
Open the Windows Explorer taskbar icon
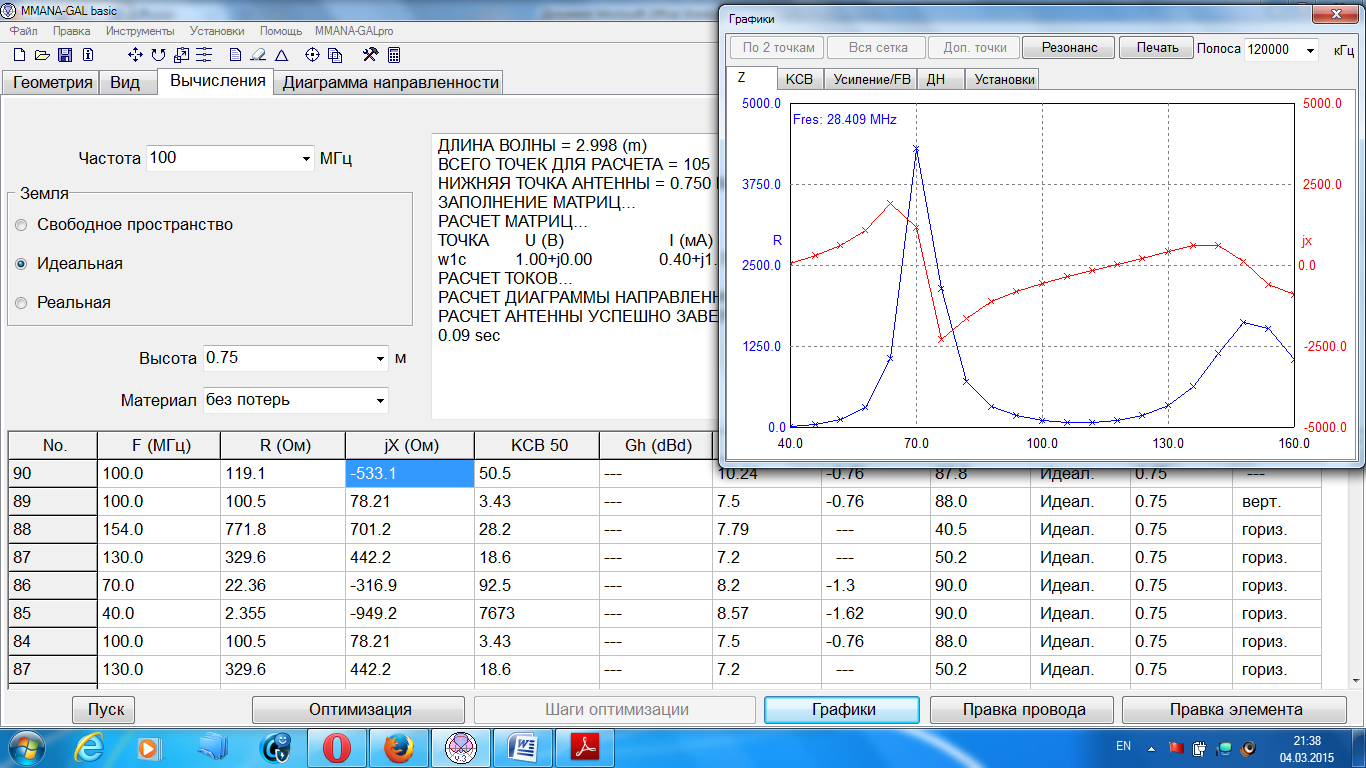213,748
